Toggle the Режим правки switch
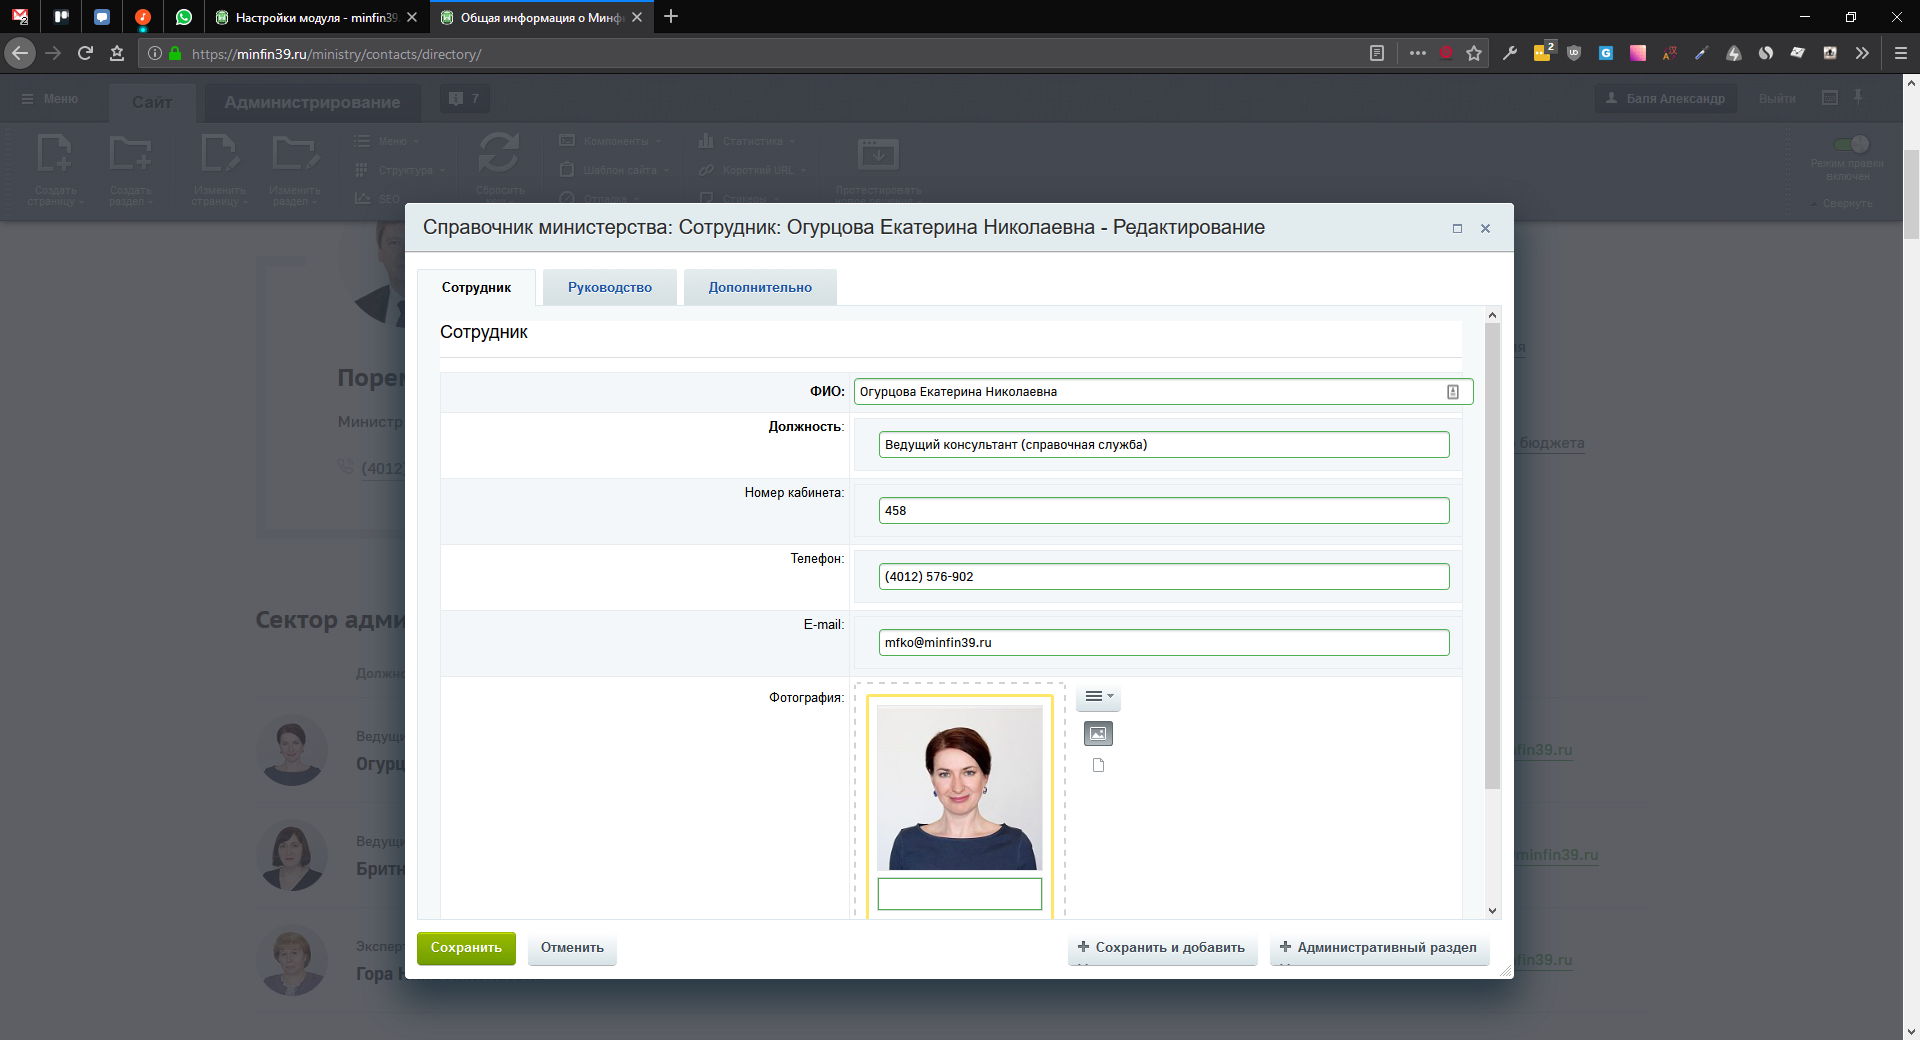Screen dimensions: 1920x1040 1851,145
